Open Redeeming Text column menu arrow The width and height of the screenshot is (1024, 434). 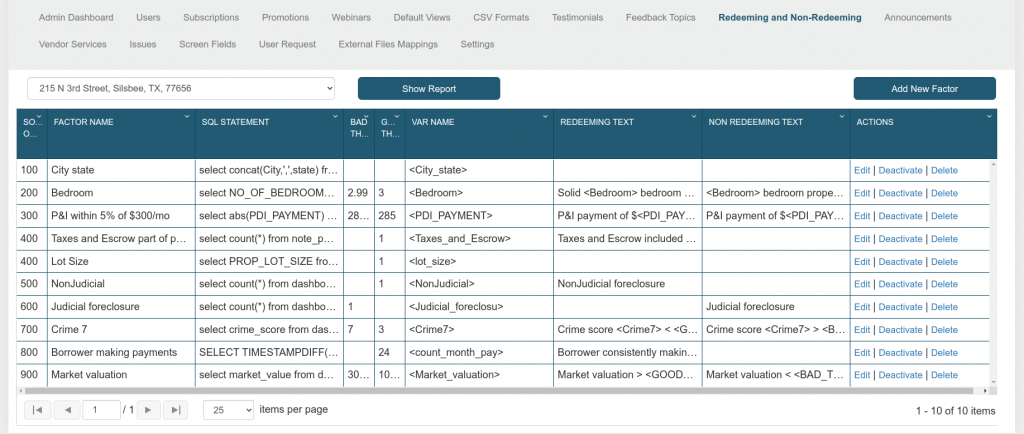[695, 117]
